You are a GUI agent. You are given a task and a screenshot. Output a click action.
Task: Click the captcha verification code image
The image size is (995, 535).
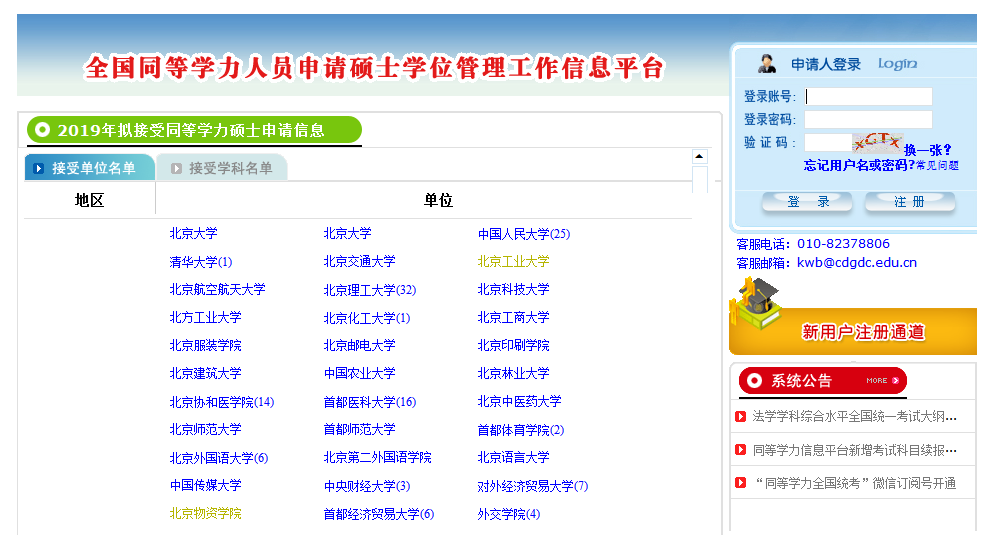[877, 143]
